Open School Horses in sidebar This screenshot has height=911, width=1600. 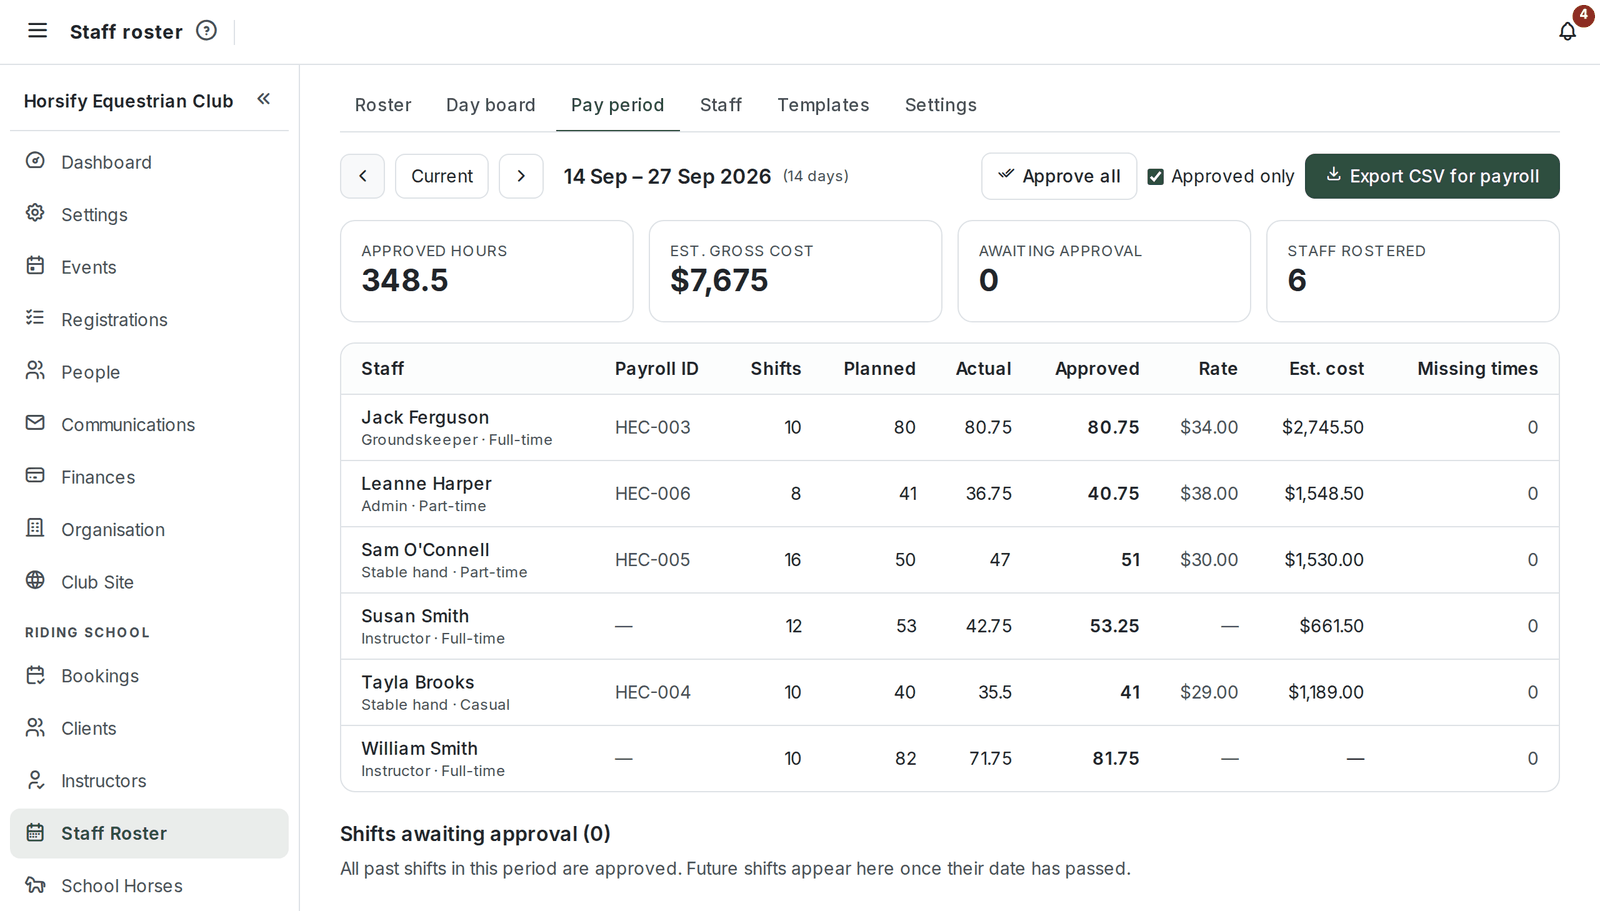click(x=149, y=886)
